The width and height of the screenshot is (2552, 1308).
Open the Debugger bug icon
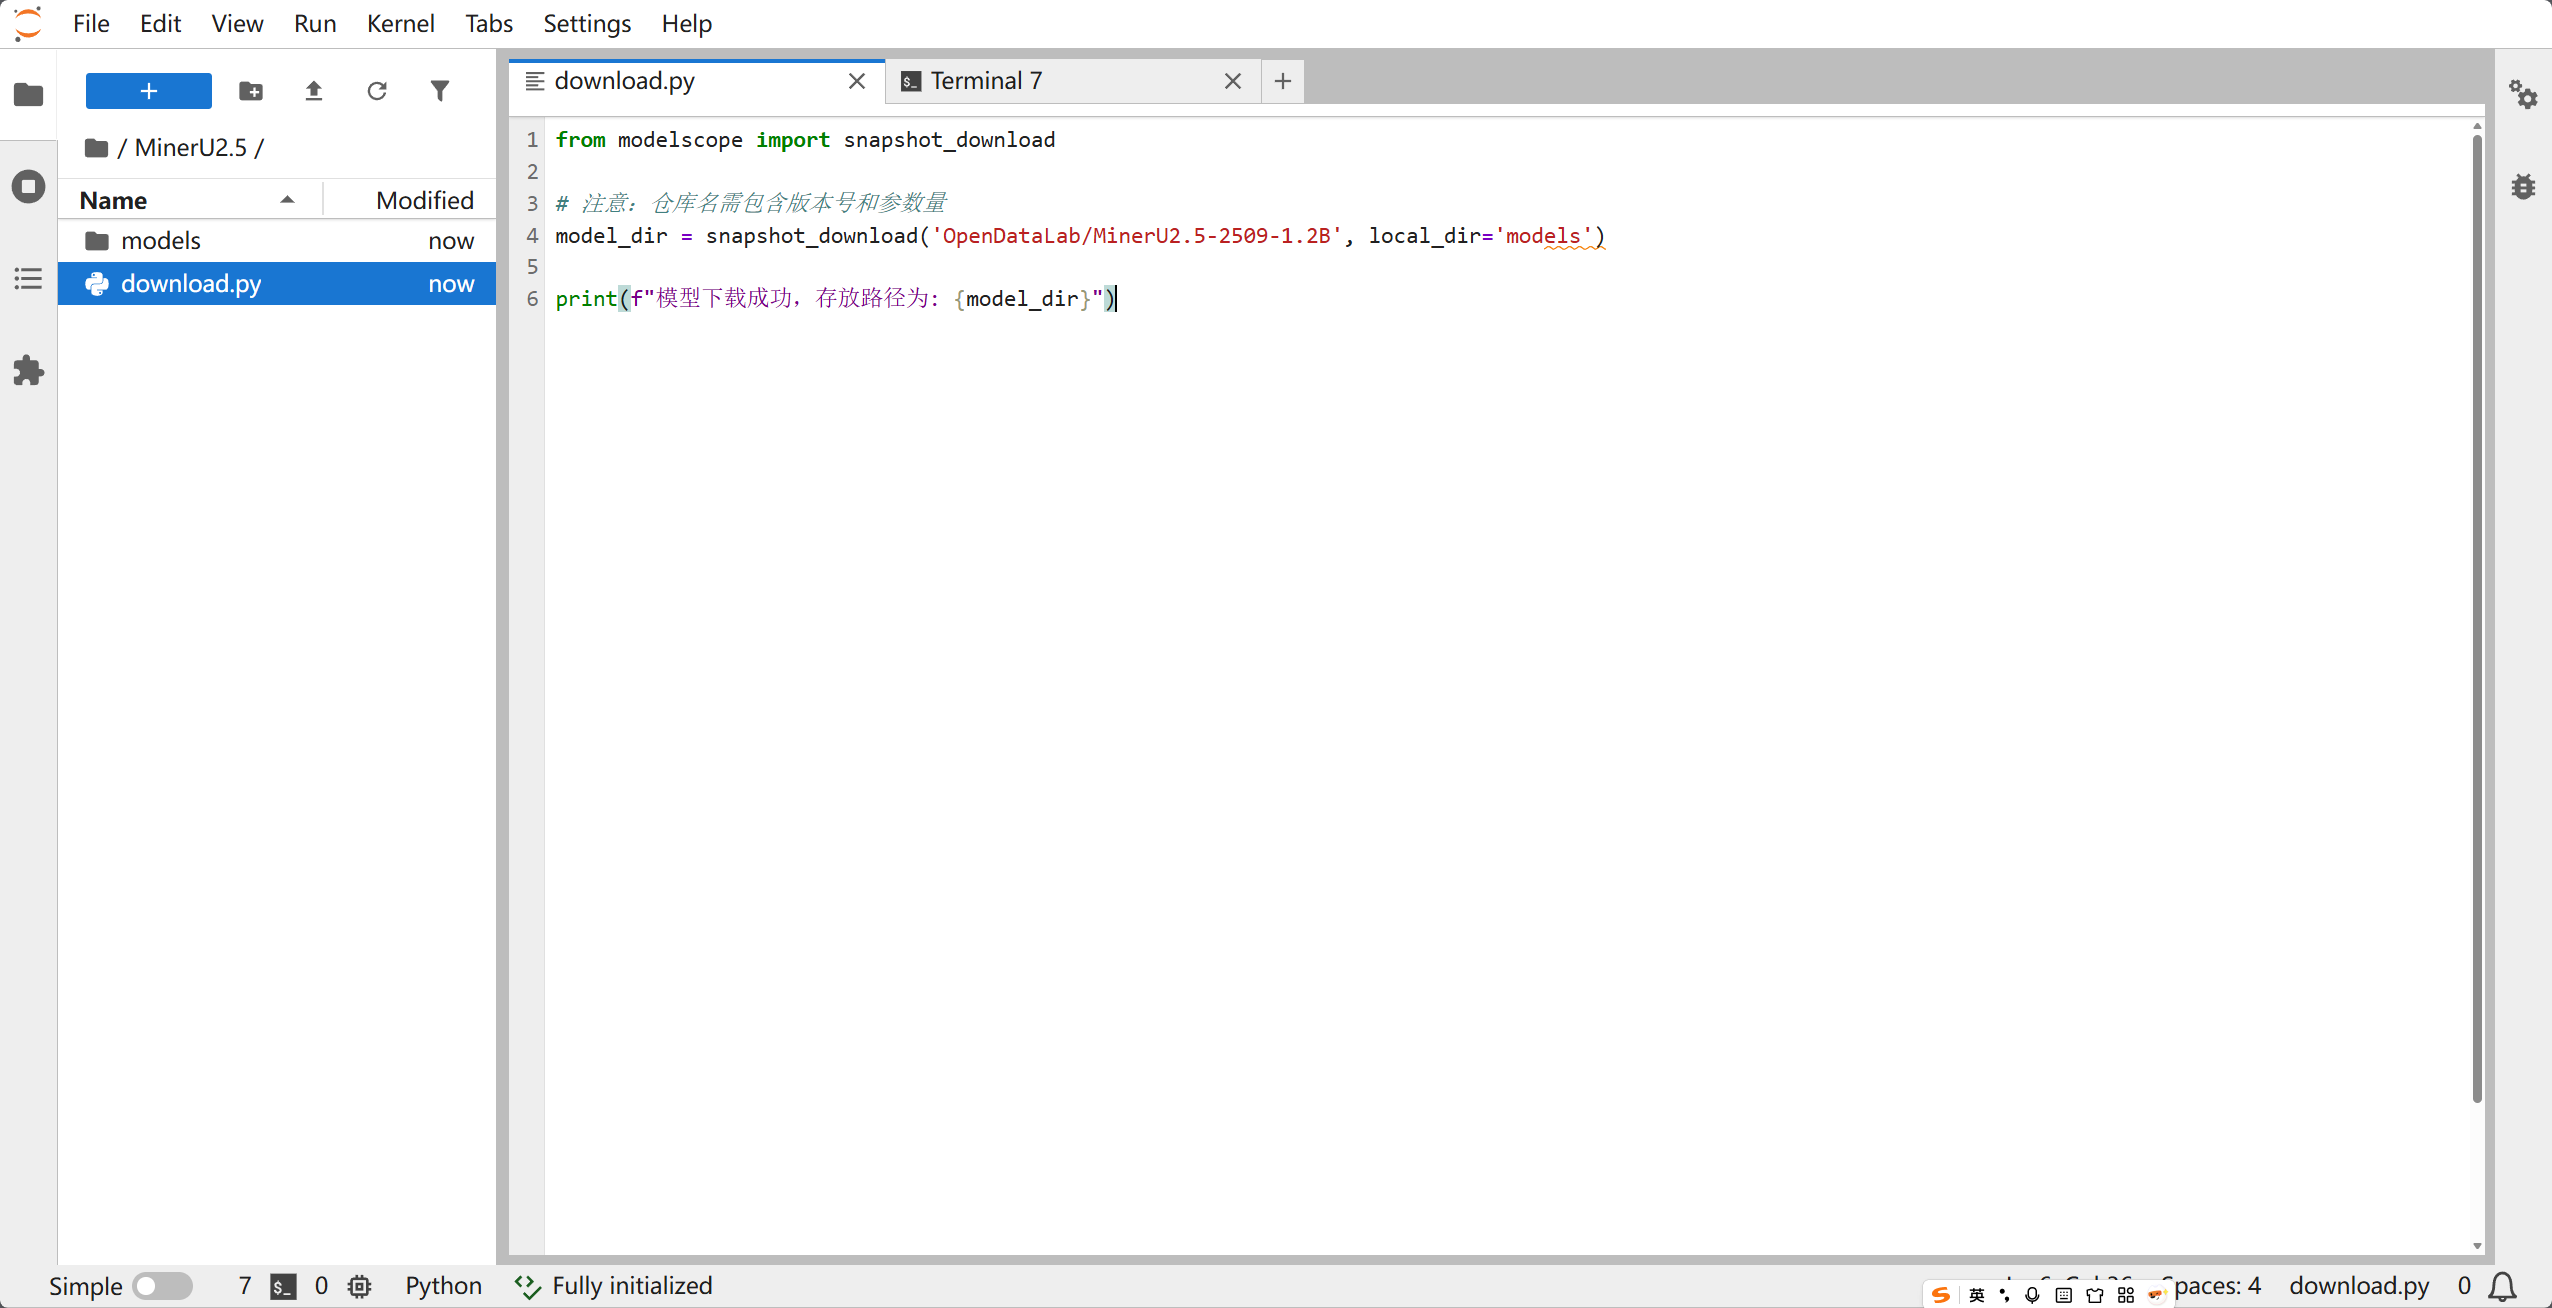(x=2523, y=187)
